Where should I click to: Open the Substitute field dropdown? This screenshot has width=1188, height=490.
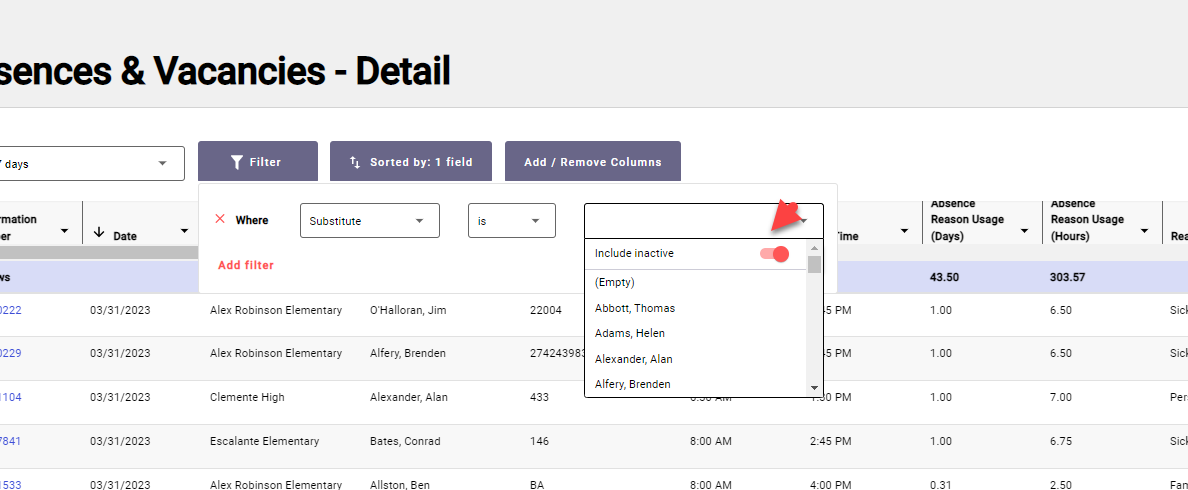(370, 220)
